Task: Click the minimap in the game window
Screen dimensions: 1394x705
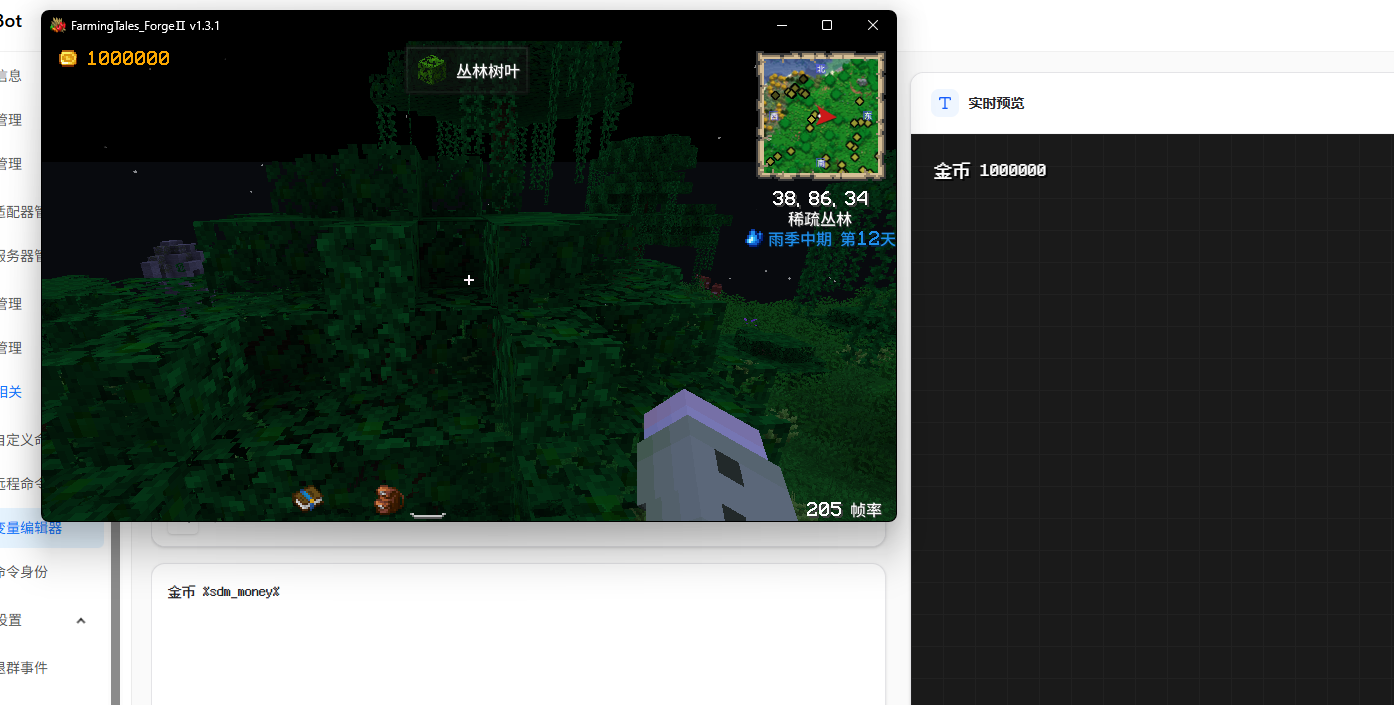Action: 820,114
